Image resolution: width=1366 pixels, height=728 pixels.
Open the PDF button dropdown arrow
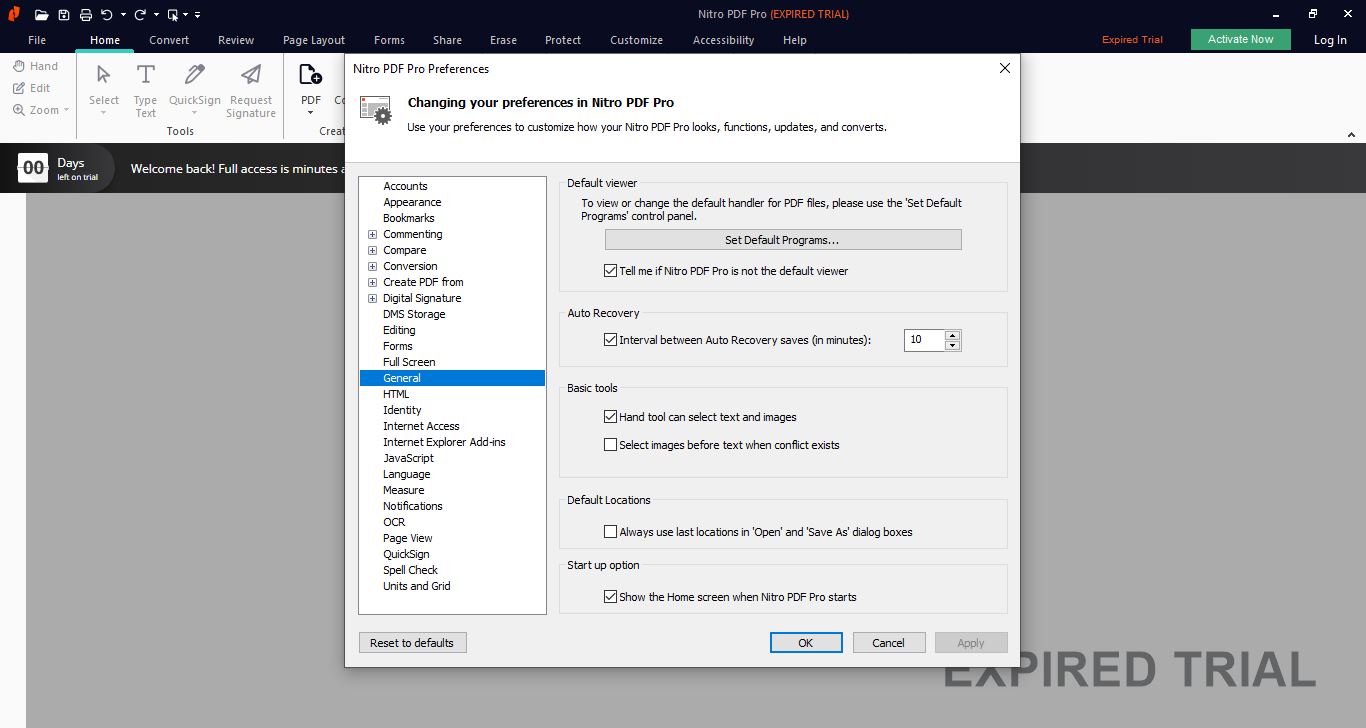click(x=311, y=113)
